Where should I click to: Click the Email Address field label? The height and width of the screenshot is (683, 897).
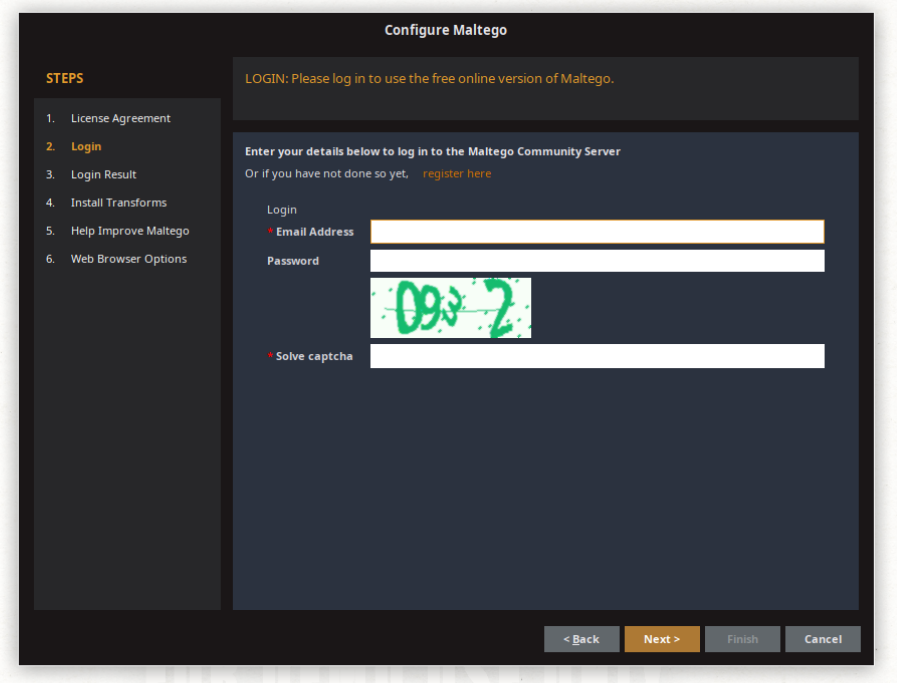point(314,232)
